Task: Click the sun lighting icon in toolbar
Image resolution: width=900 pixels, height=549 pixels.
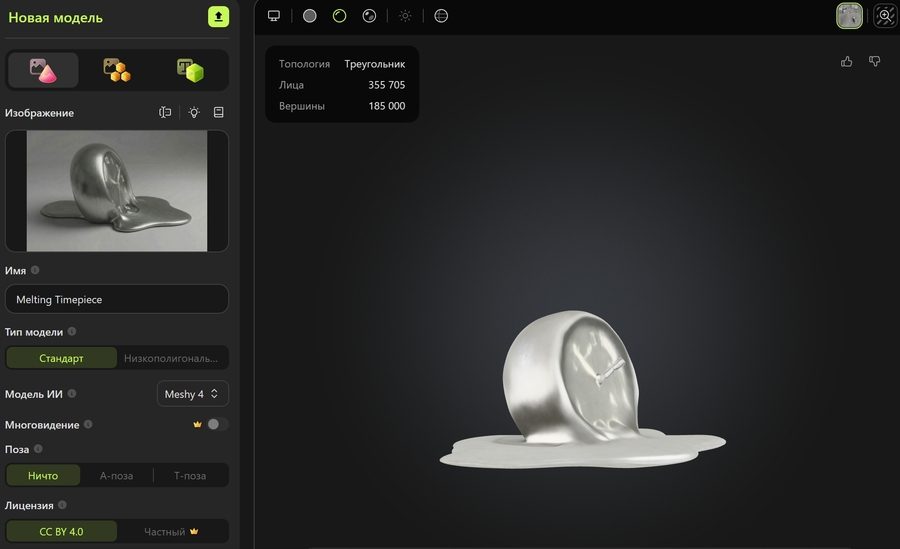Action: [405, 16]
